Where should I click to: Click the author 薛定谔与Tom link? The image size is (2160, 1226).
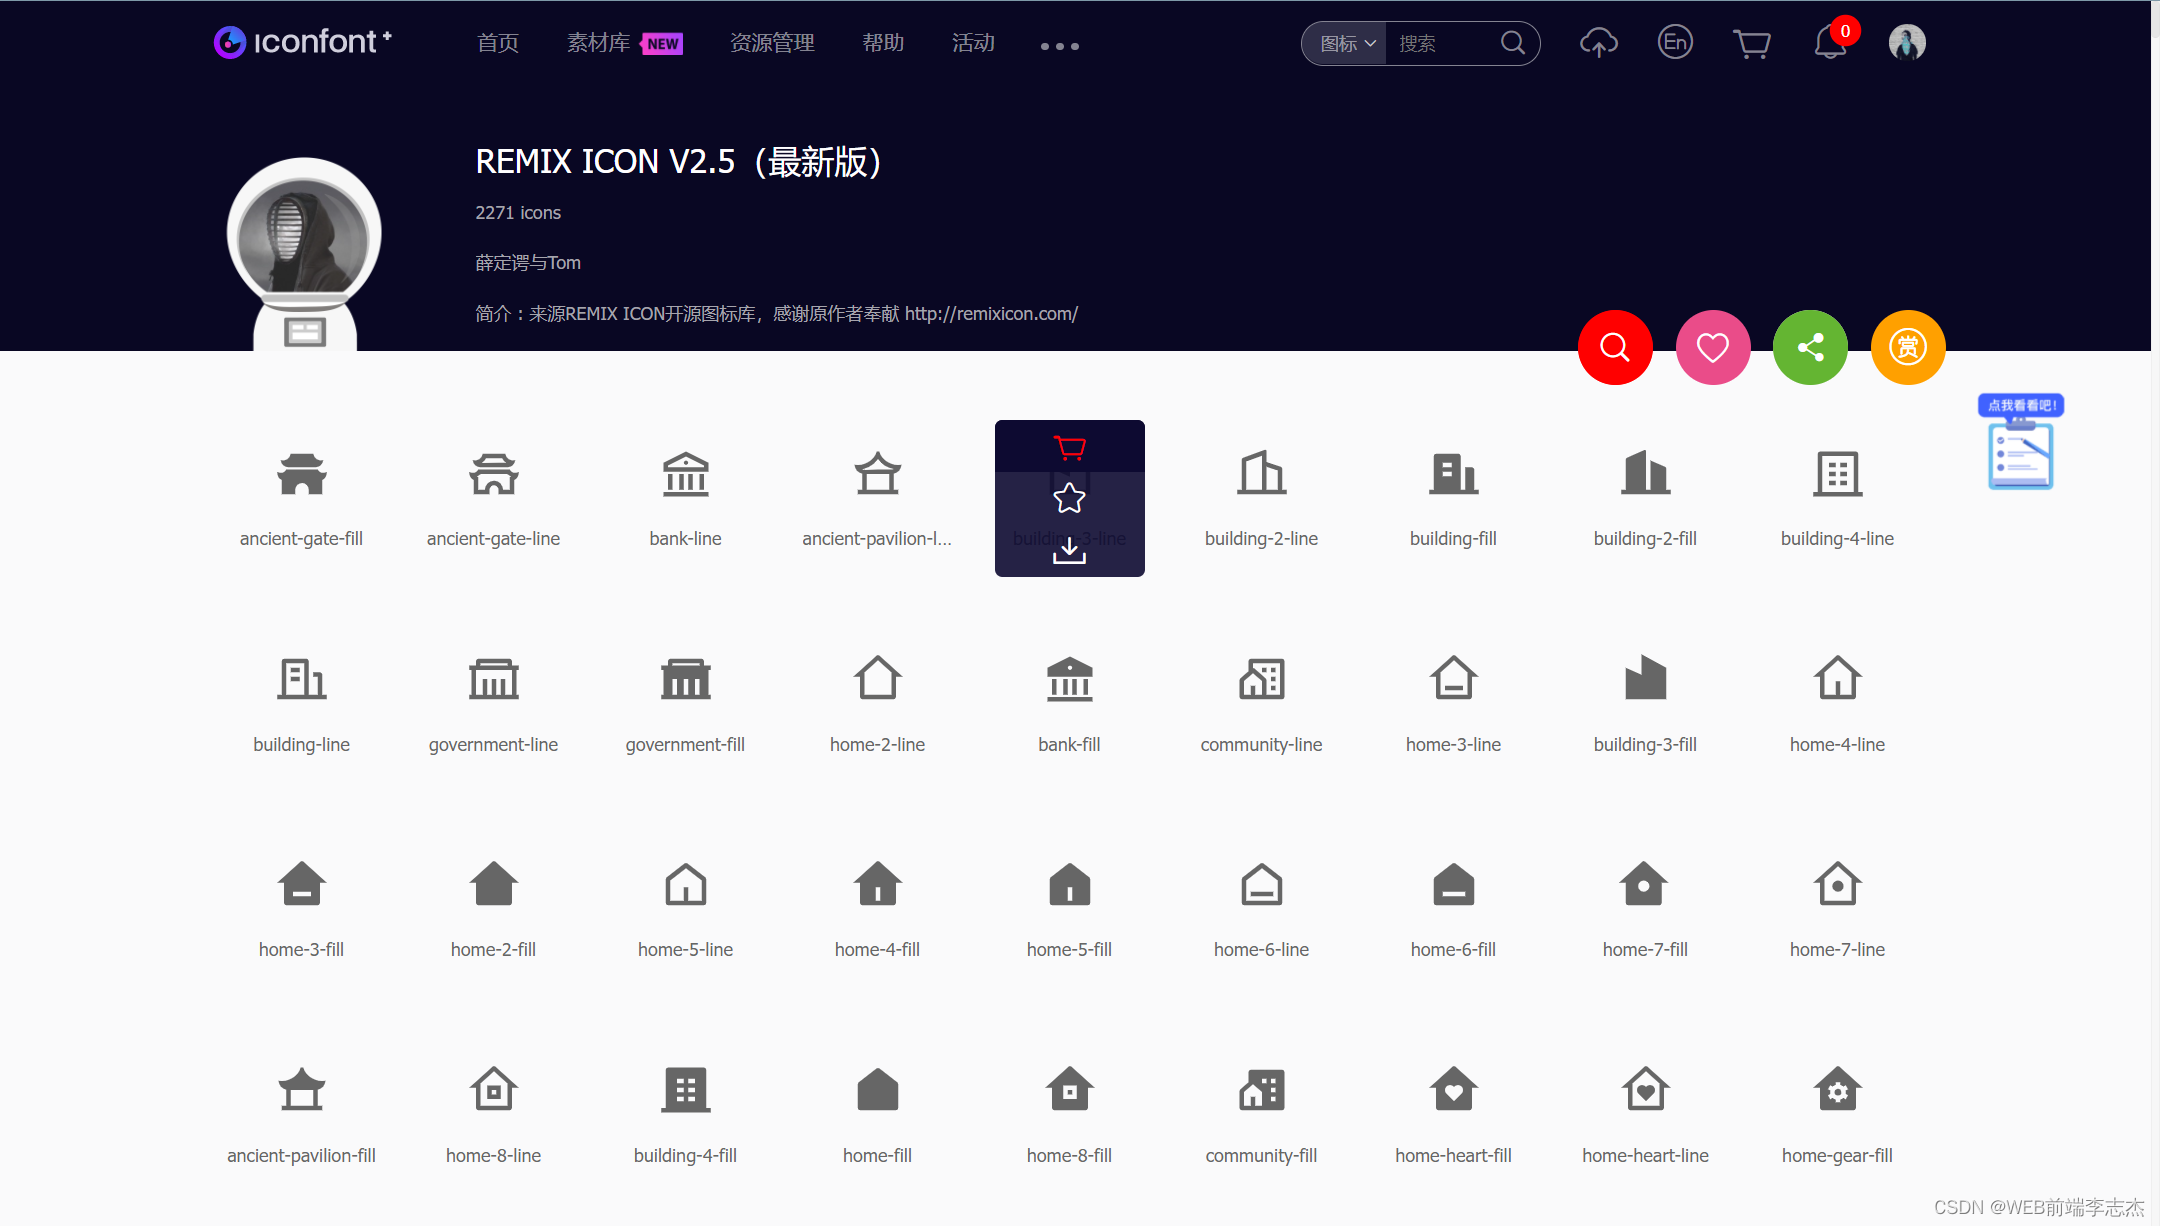[x=528, y=263]
